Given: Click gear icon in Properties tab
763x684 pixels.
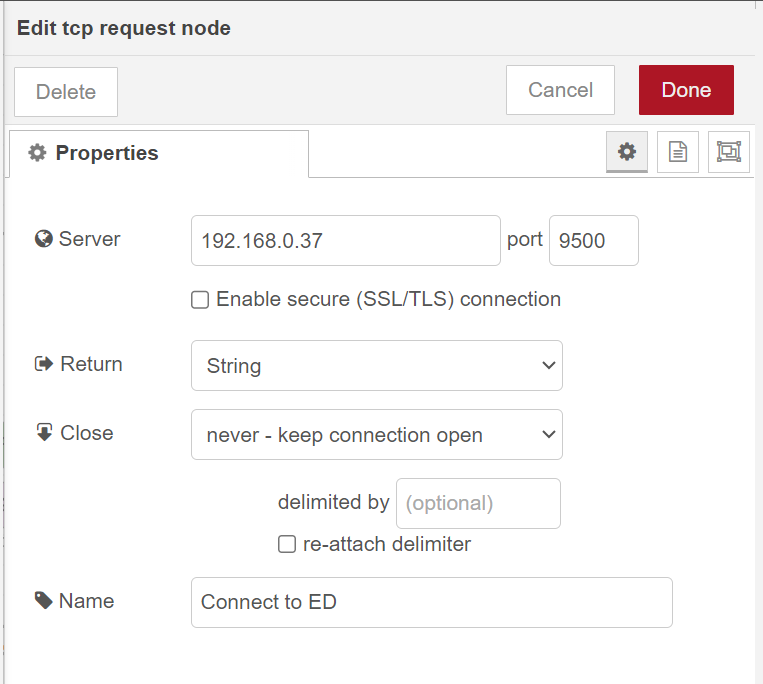Looking at the screenshot, I should (x=37, y=153).
